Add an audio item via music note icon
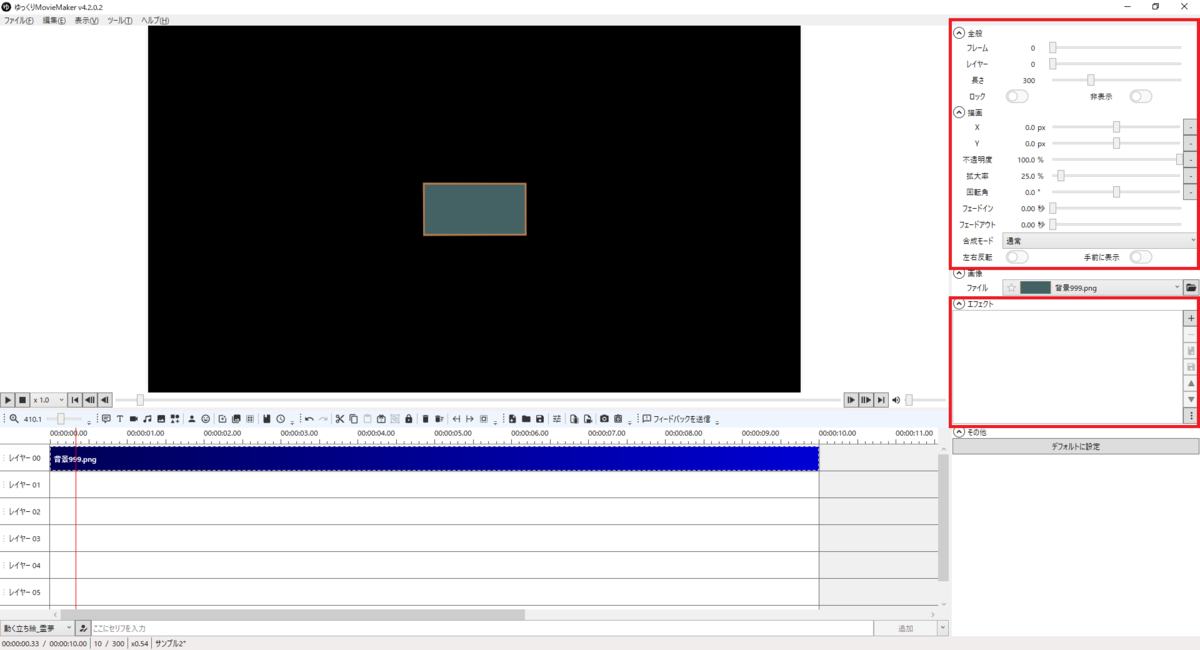 [x=147, y=419]
